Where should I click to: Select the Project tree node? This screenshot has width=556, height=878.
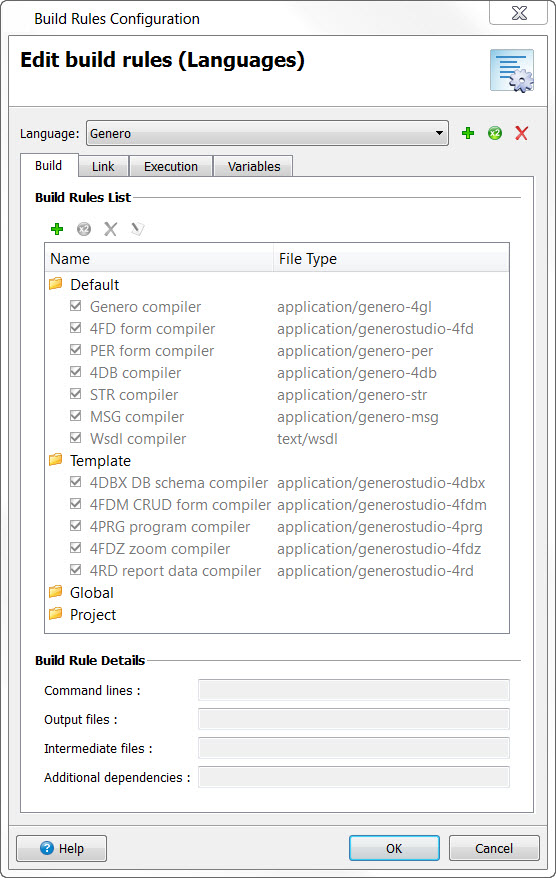93,615
